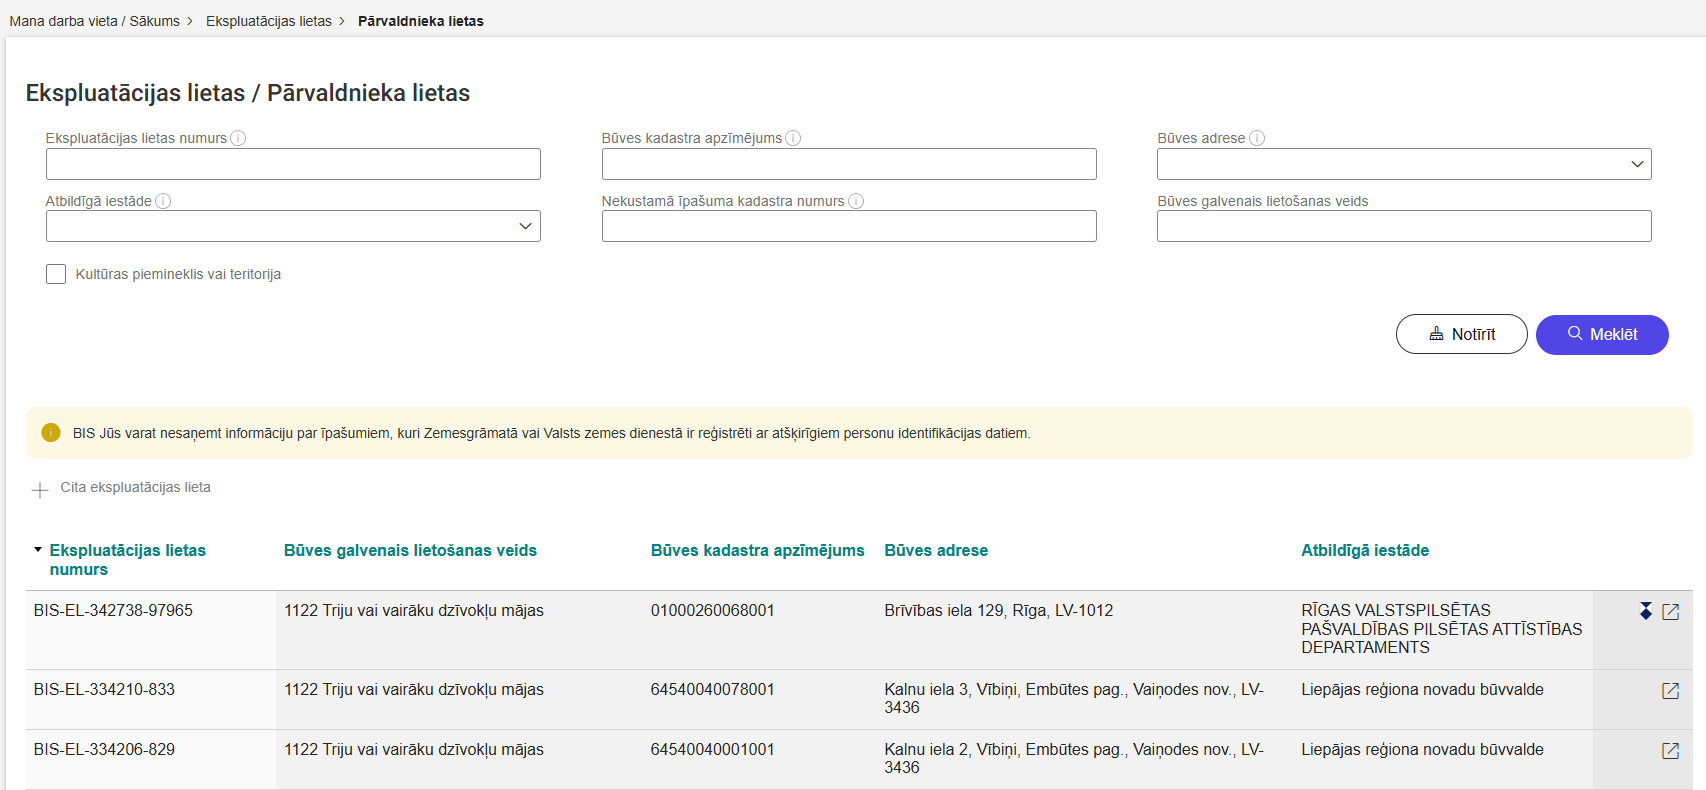Sort table by Būves adrese column header
This screenshot has width=1706, height=790.
[x=935, y=550]
